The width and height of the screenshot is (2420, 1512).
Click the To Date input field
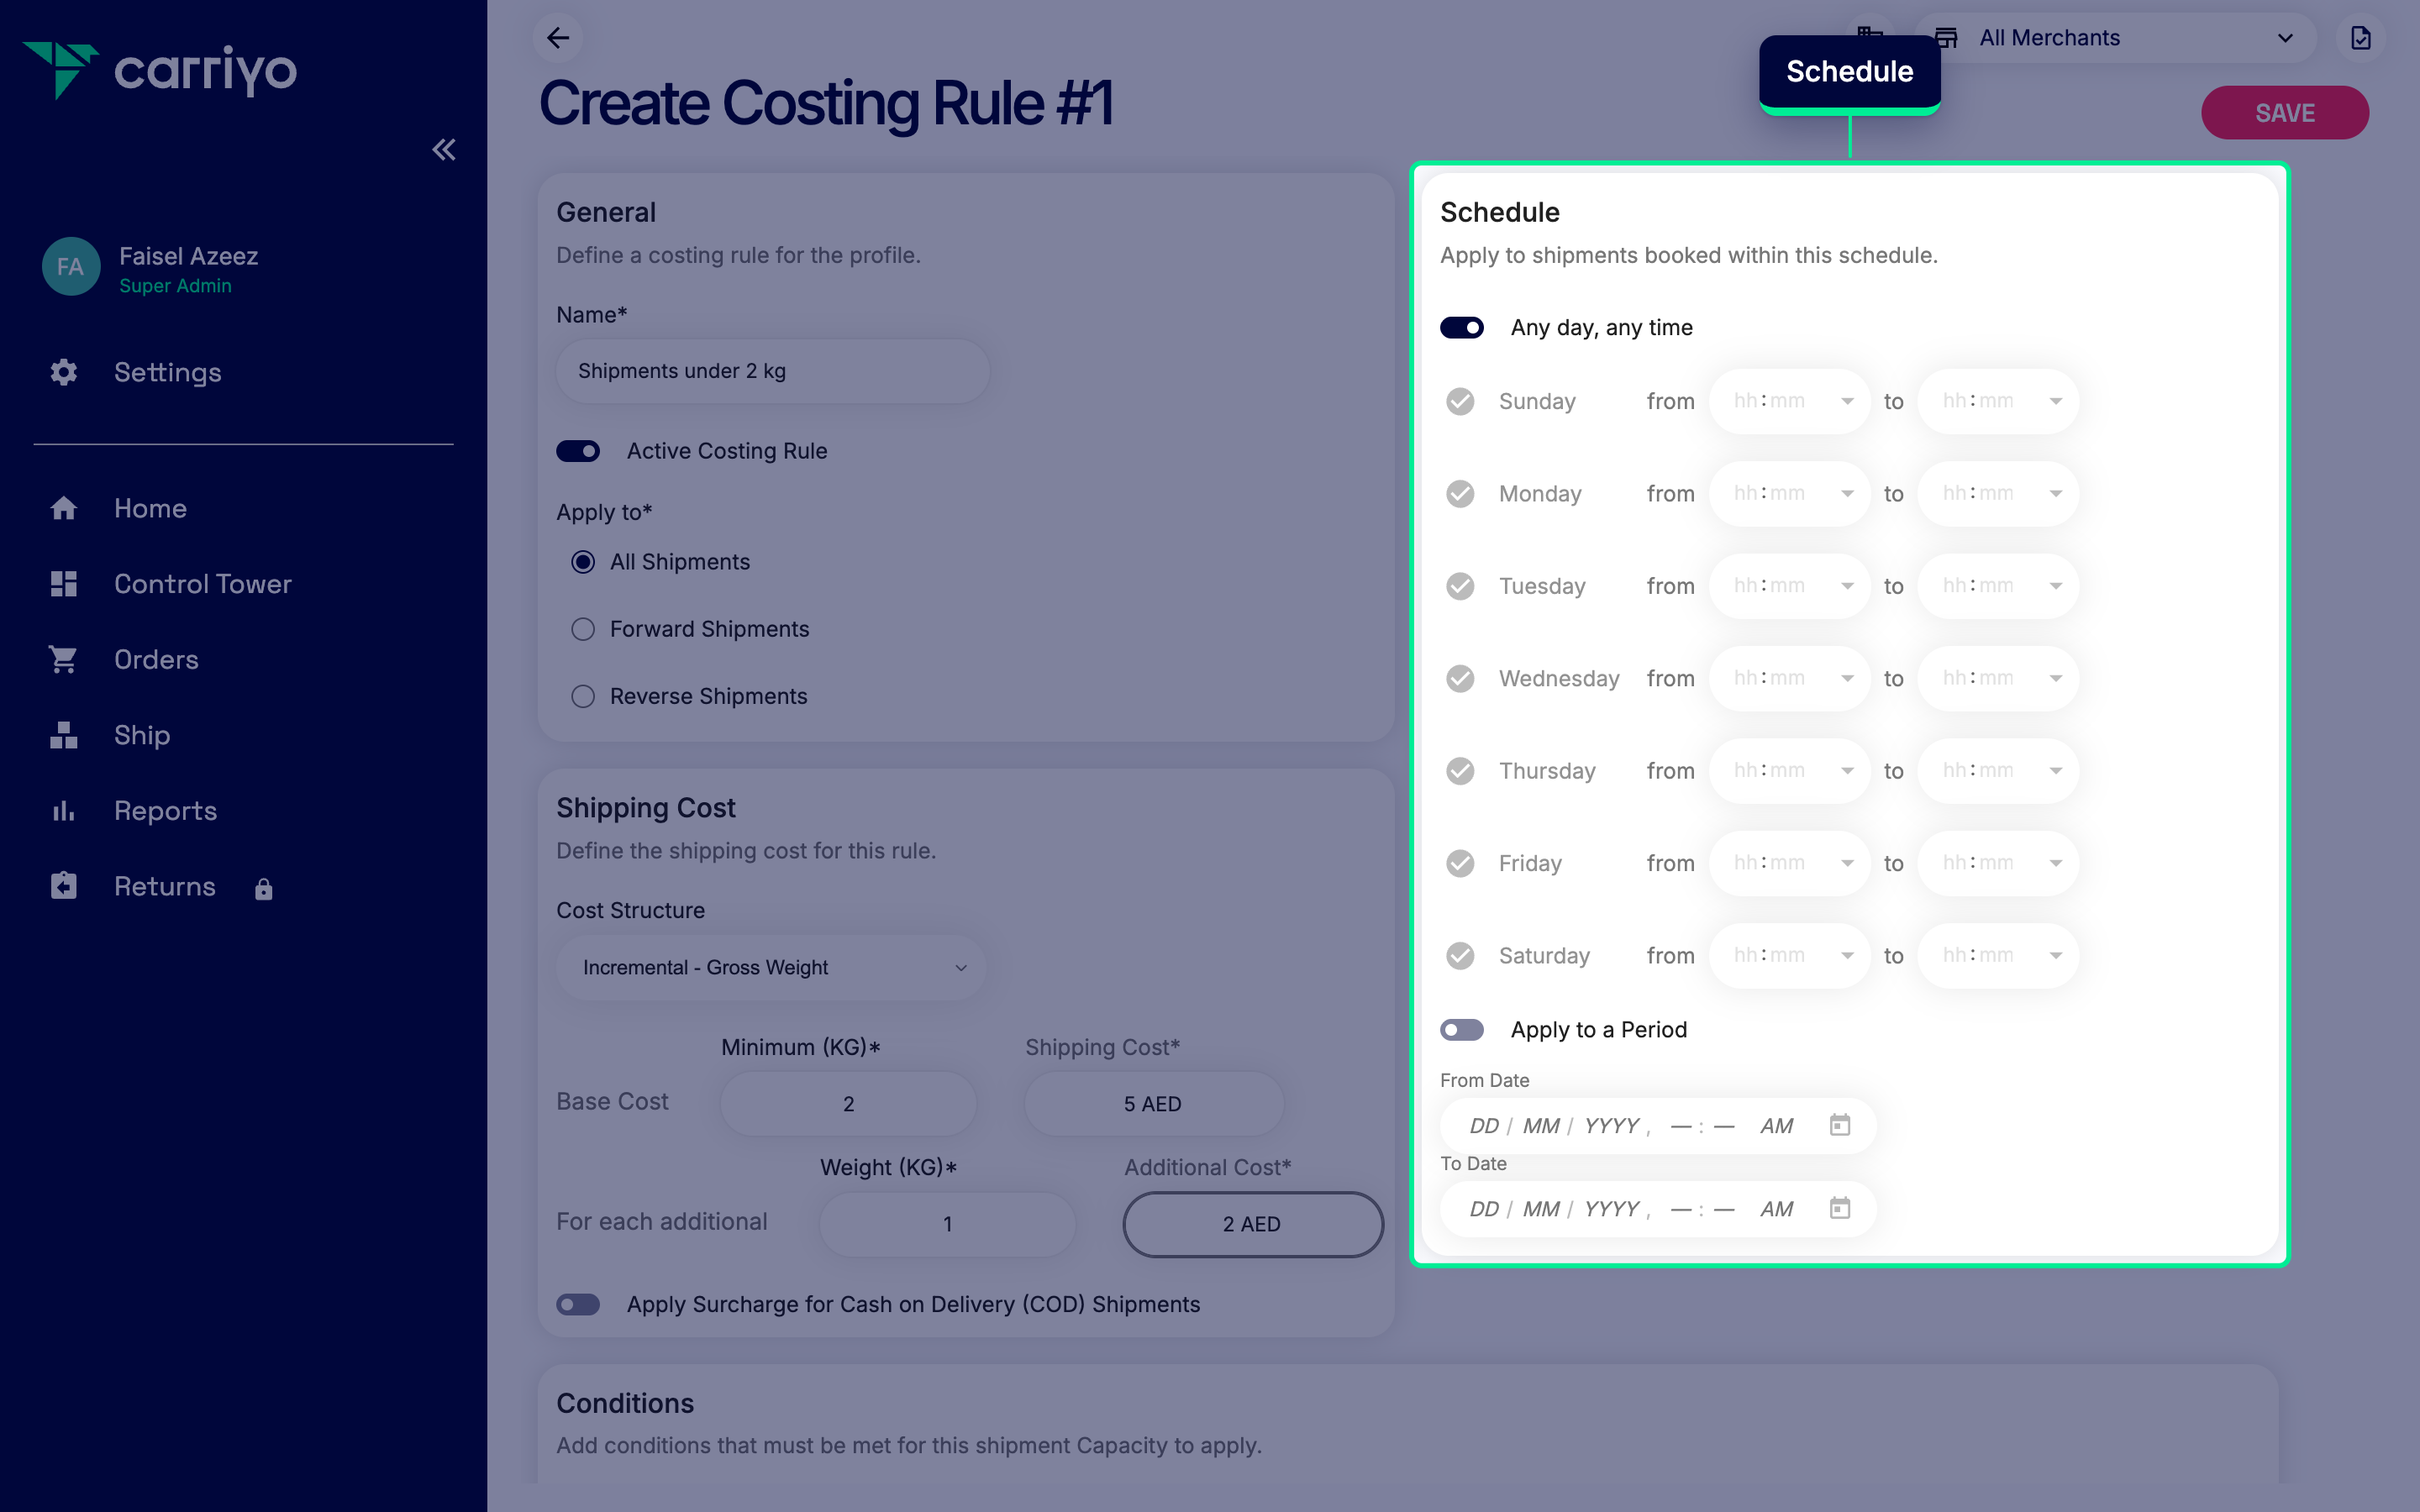pyautogui.click(x=1658, y=1209)
